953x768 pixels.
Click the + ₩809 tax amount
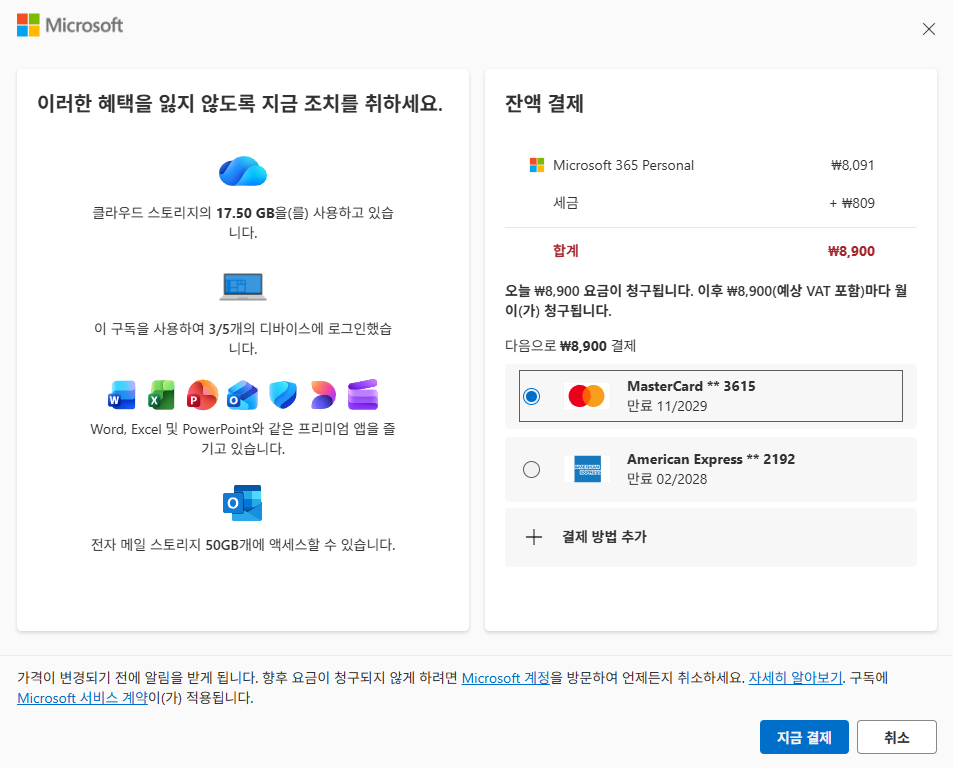pos(852,203)
